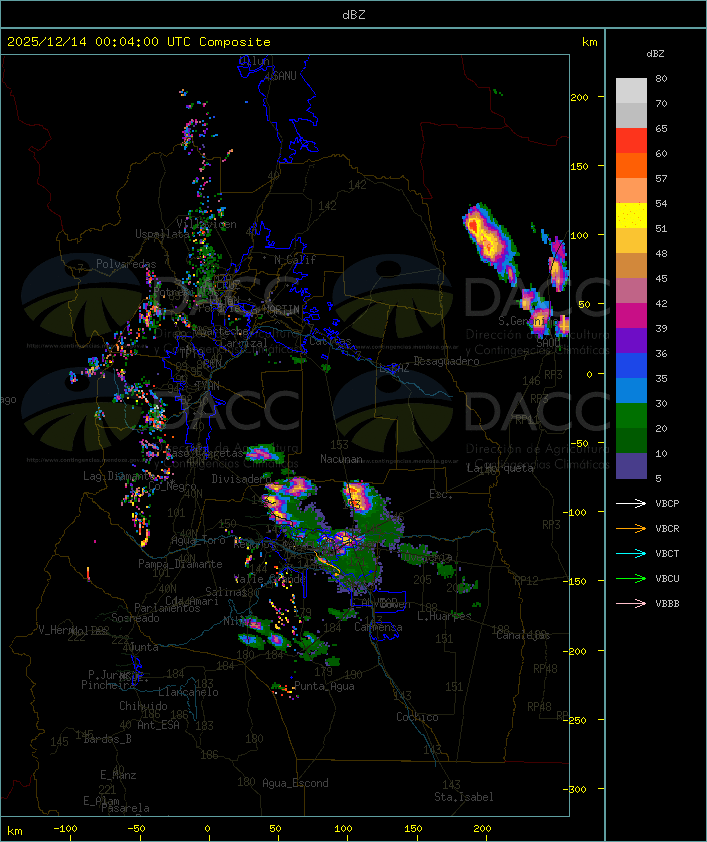This screenshot has width=707, height=842.
Task: Click the Desaguadero map label
Action: (x=446, y=361)
